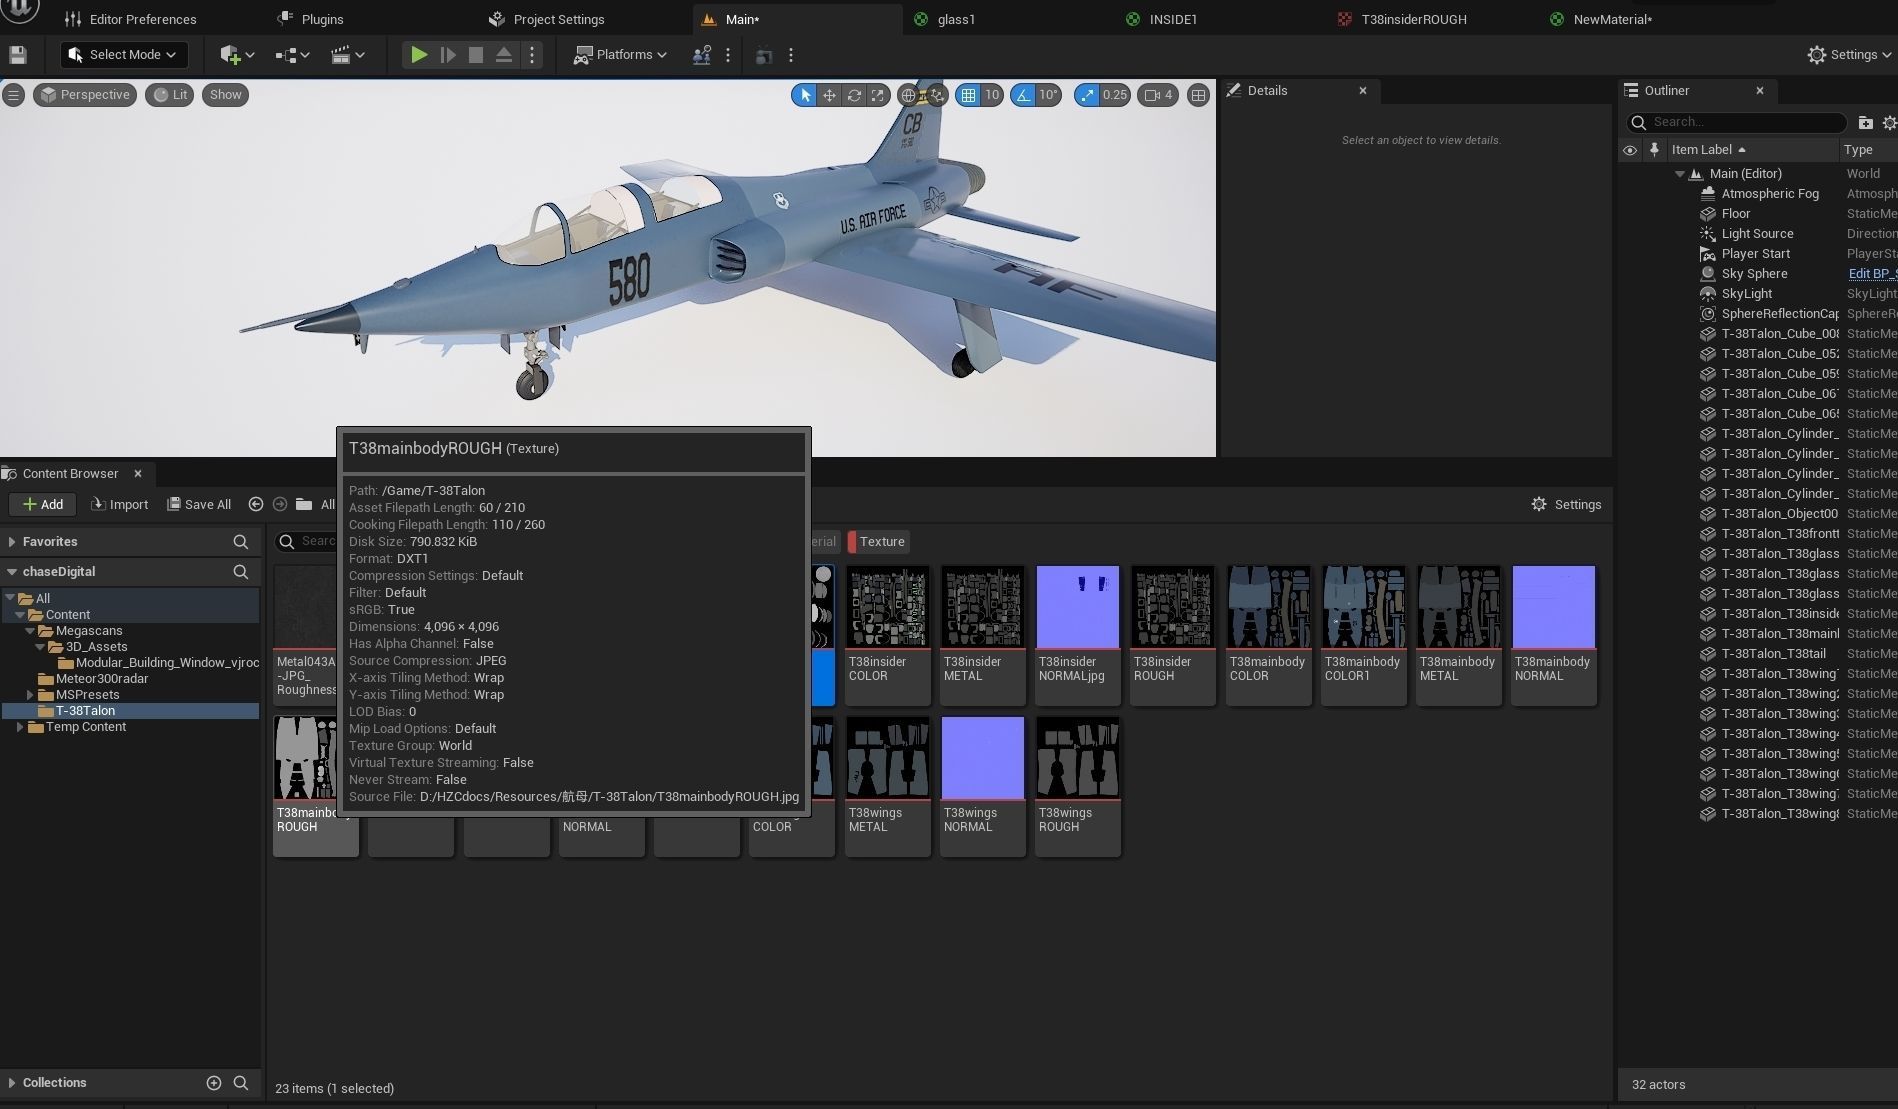This screenshot has width=1898, height=1109.
Task: Add a new collection with plus icon
Action: [x=213, y=1082]
